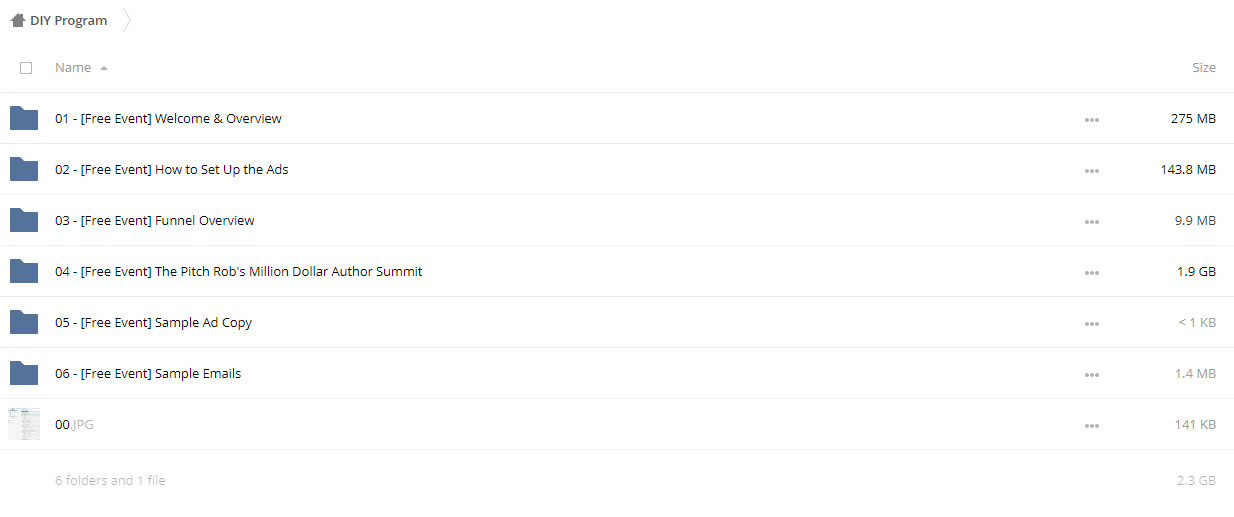Sort the list by the Name column
The width and height of the screenshot is (1234, 517).
click(73, 68)
